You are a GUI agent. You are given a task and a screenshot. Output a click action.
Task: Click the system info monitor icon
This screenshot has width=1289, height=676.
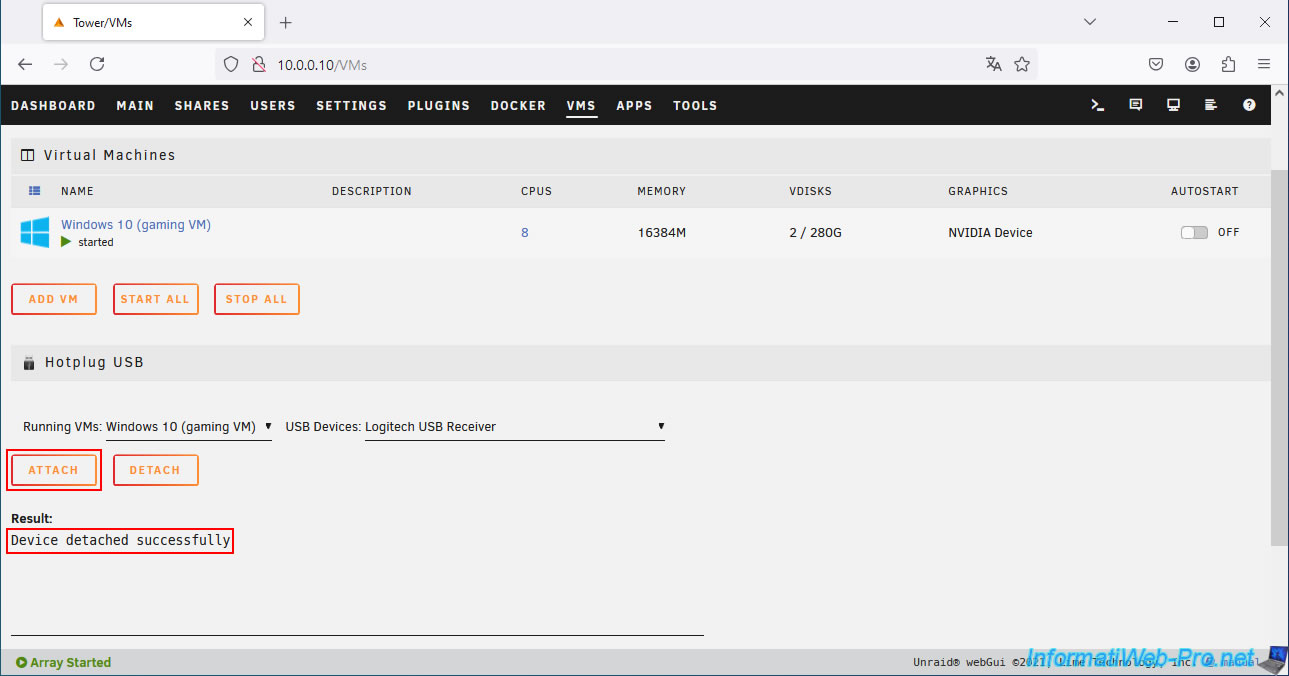1173,105
